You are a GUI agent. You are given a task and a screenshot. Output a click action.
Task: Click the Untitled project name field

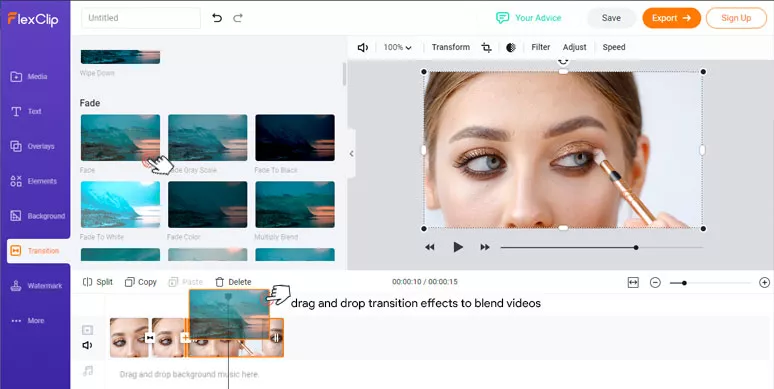tap(141, 18)
